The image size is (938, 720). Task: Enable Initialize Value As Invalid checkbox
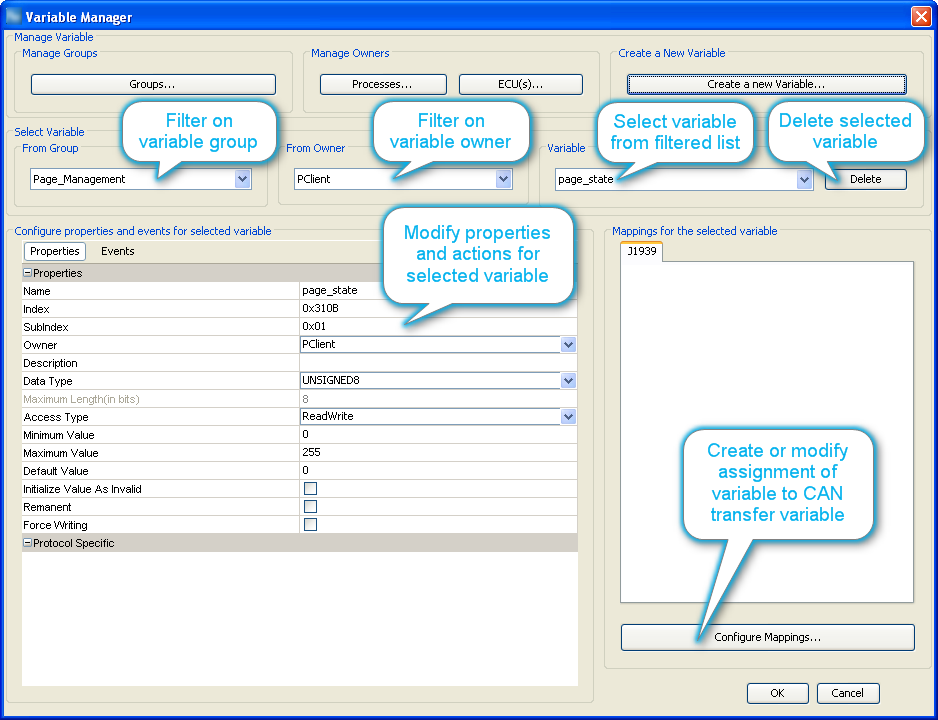coord(310,489)
